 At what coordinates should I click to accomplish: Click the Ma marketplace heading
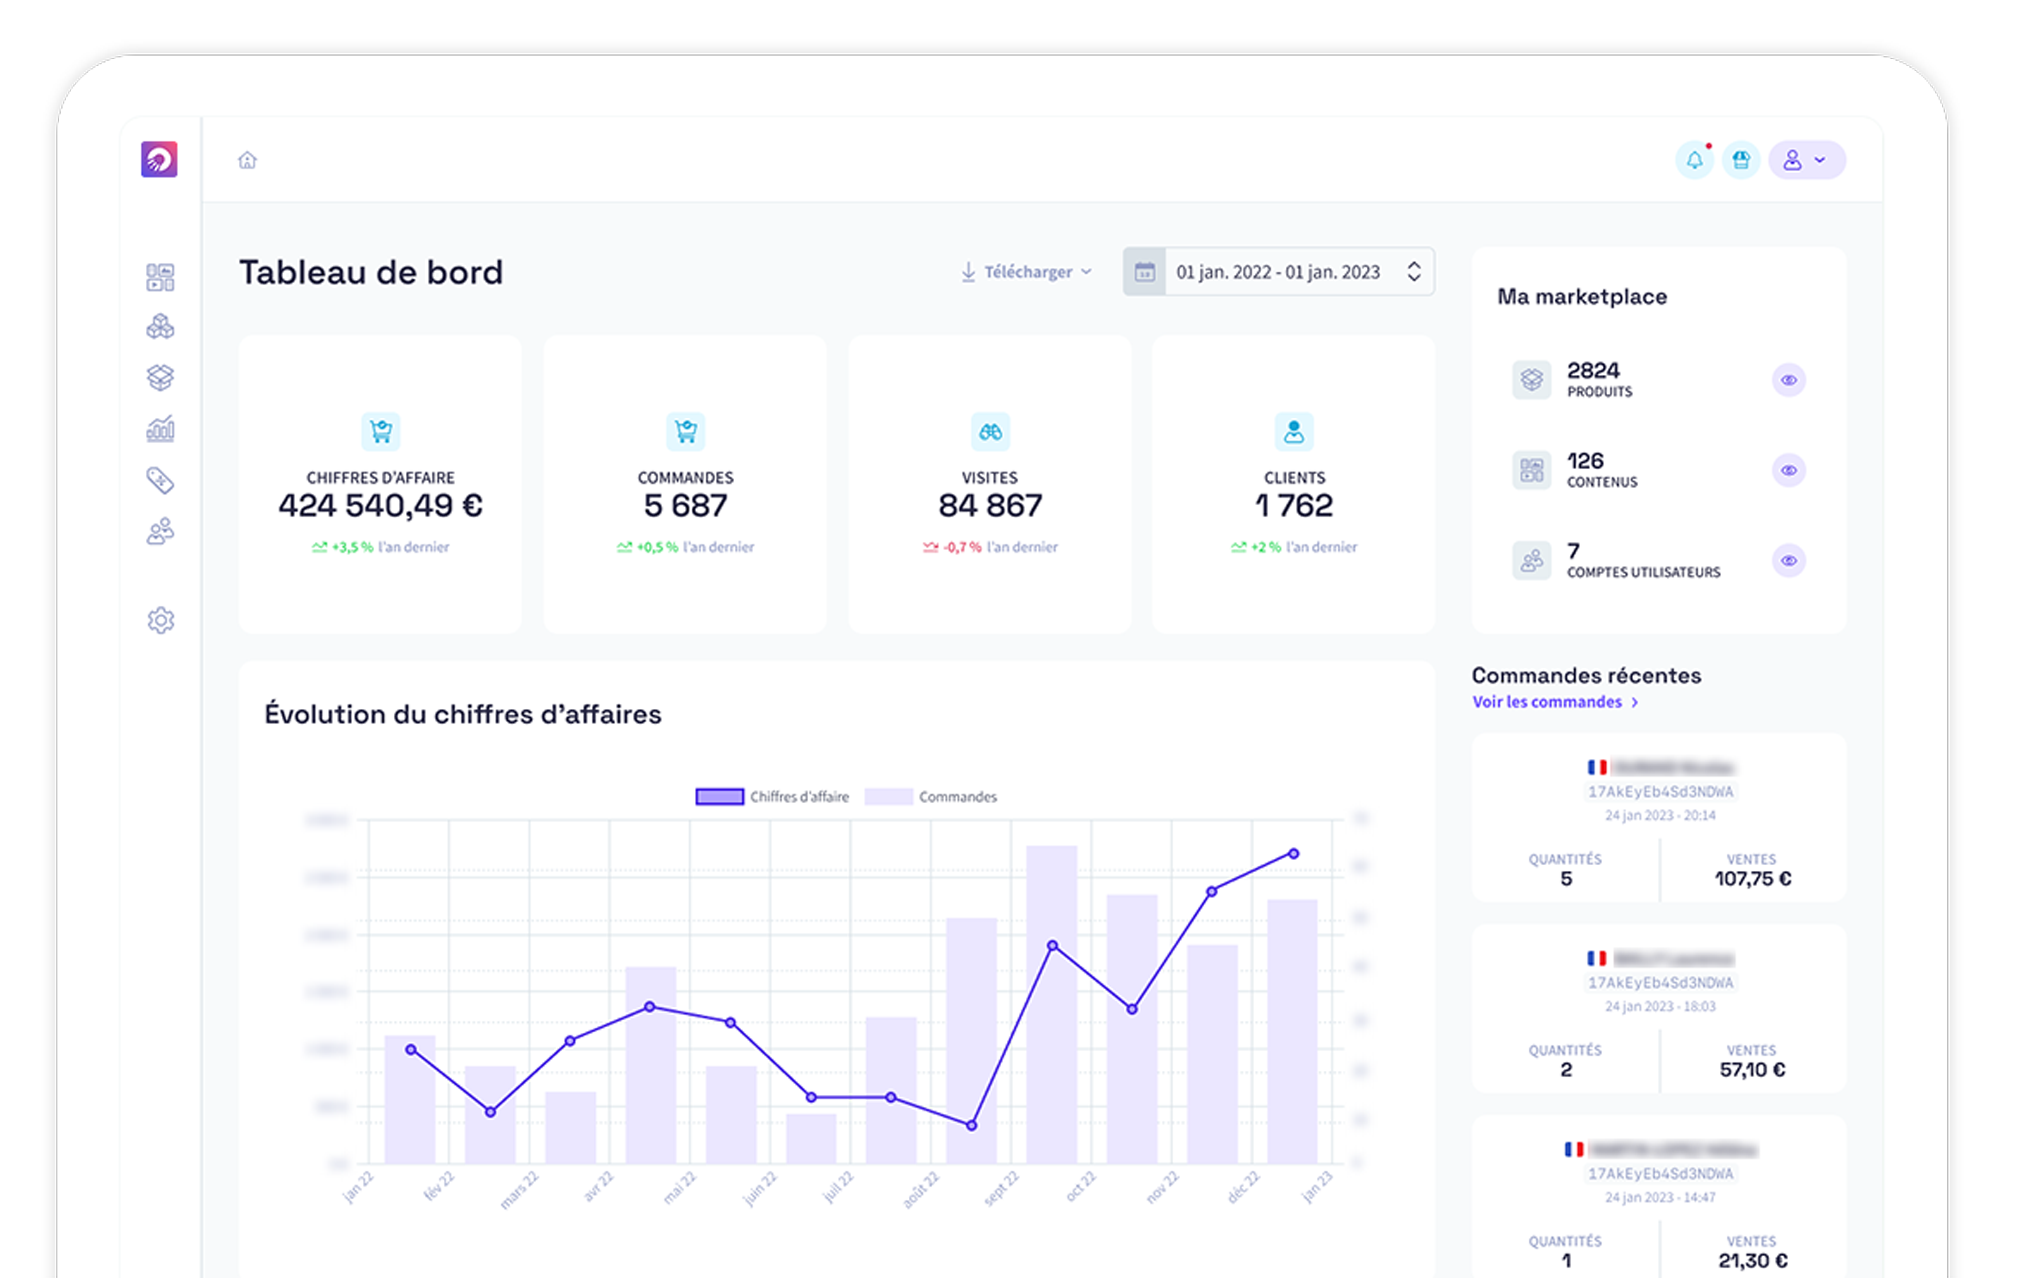1582,296
